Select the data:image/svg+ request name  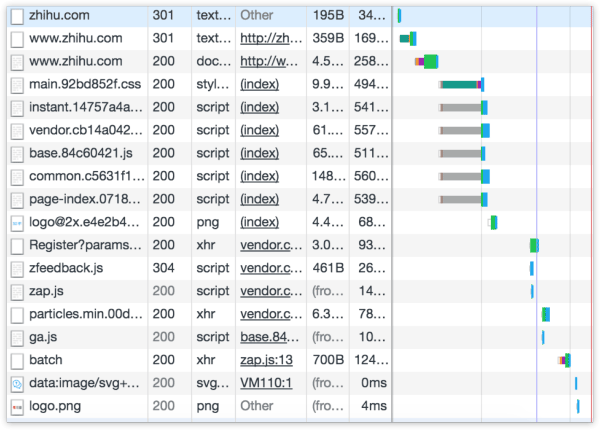coord(84,383)
